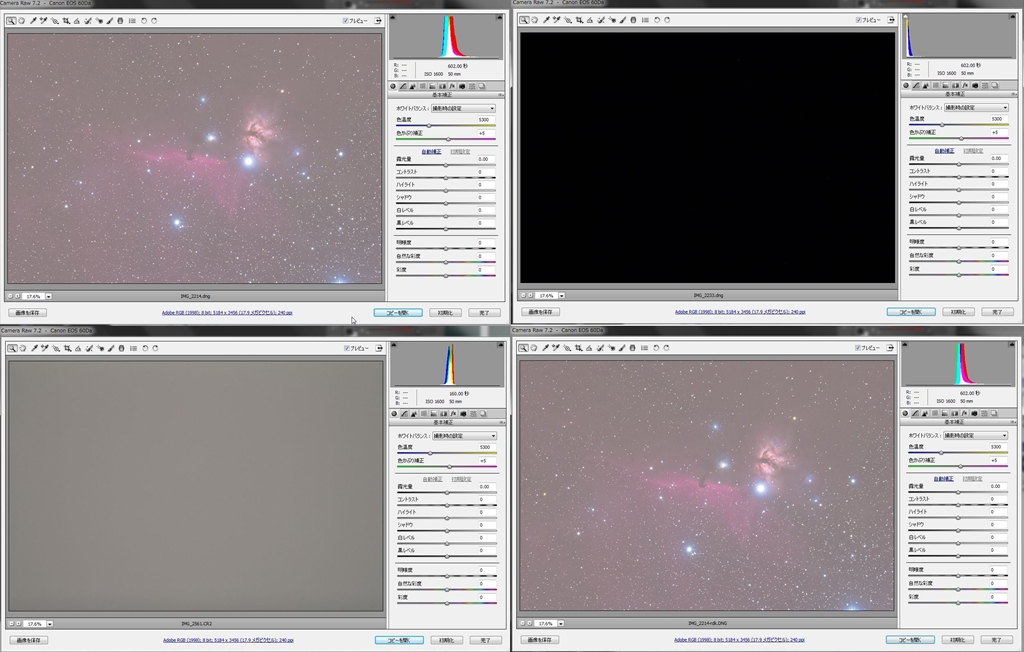Expand ホワイトバランス dropdown in IMG_2214+d8.DNG window
The height and width of the screenshot is (652, 1024).
pyautogui.click(x=975, y=436)
